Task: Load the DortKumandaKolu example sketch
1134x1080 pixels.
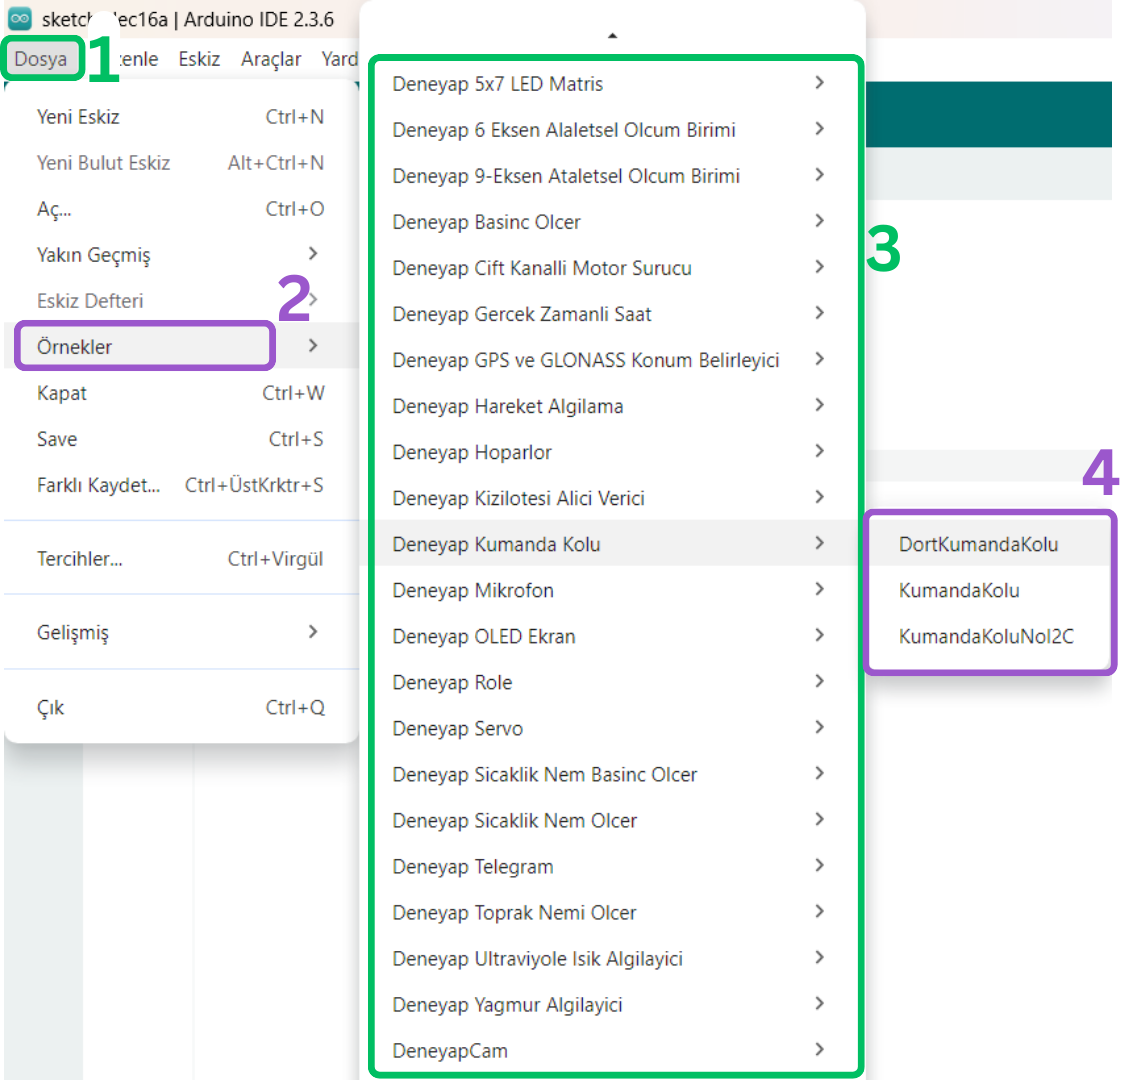Action: (x=989, y=544)
